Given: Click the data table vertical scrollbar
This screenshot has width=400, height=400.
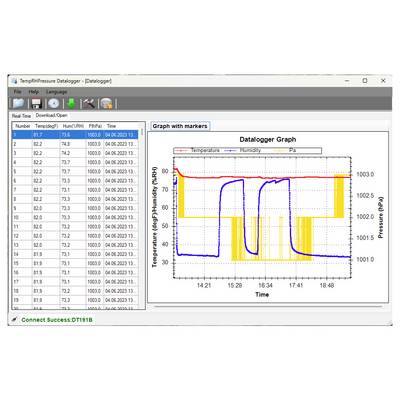Looking at the screenshot, I should (x=142, y=218).
